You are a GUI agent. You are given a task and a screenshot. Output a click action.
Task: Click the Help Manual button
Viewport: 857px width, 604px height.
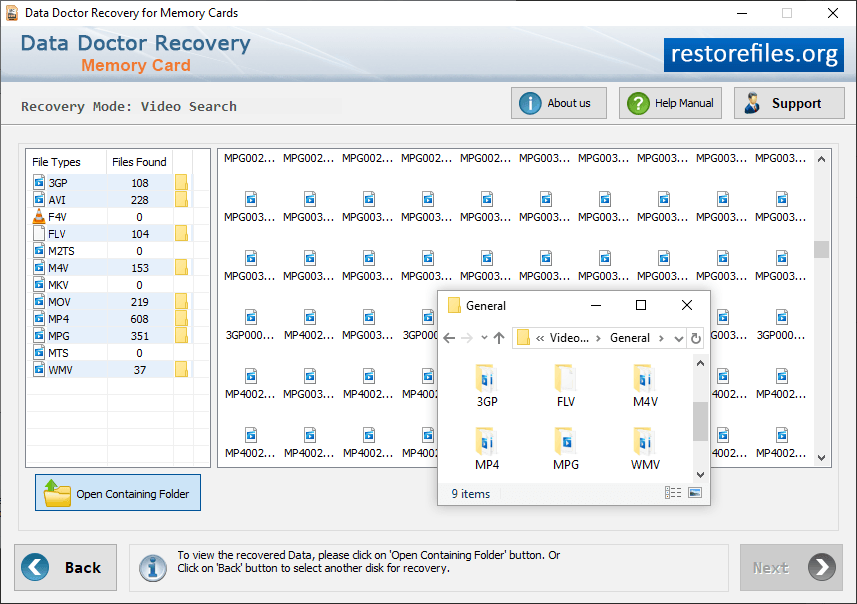670,103
